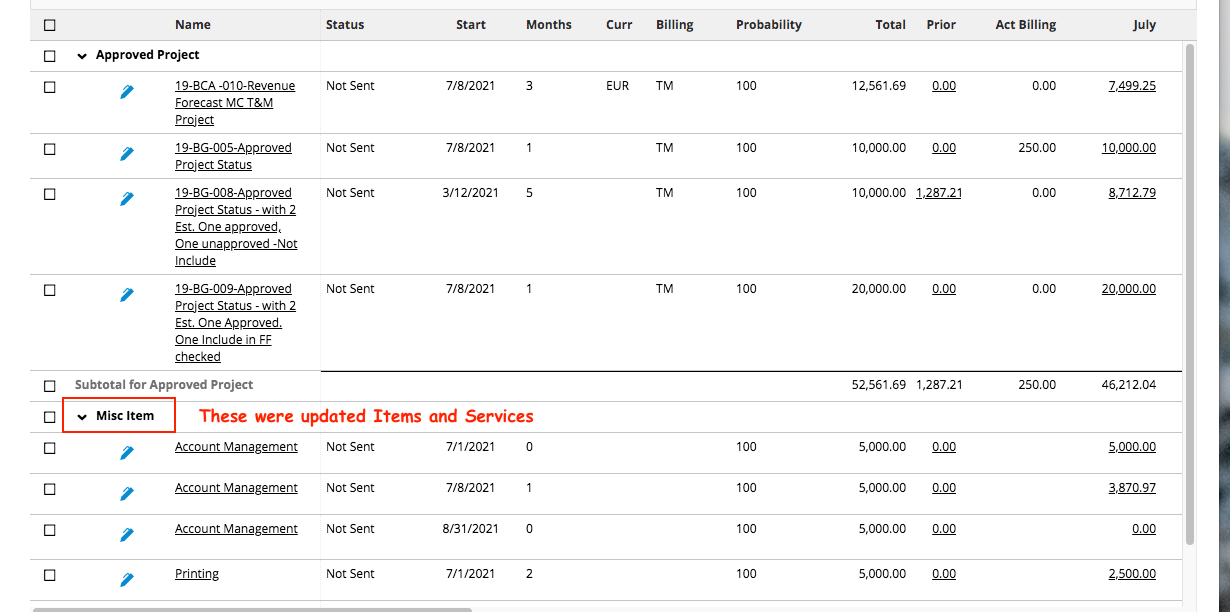The width and height of the screenshot is (1230, 612).
Task: Click the Months column header
Action: [549, 25]
